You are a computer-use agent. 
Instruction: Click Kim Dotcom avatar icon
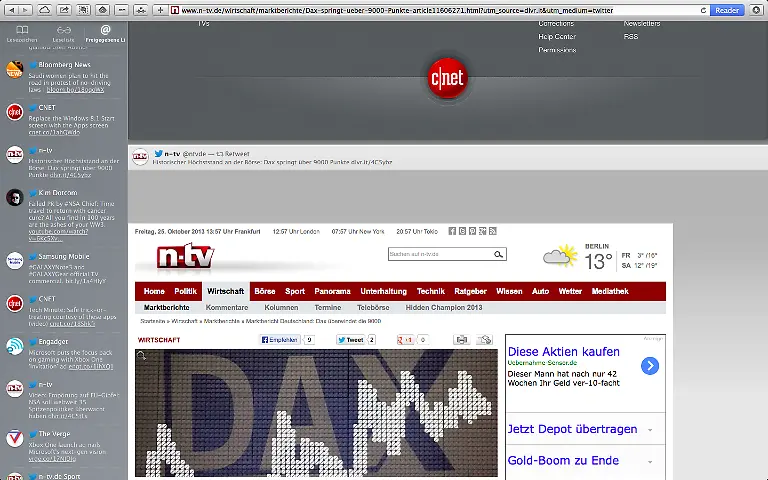pyautogui.click(x=15, y=197)
